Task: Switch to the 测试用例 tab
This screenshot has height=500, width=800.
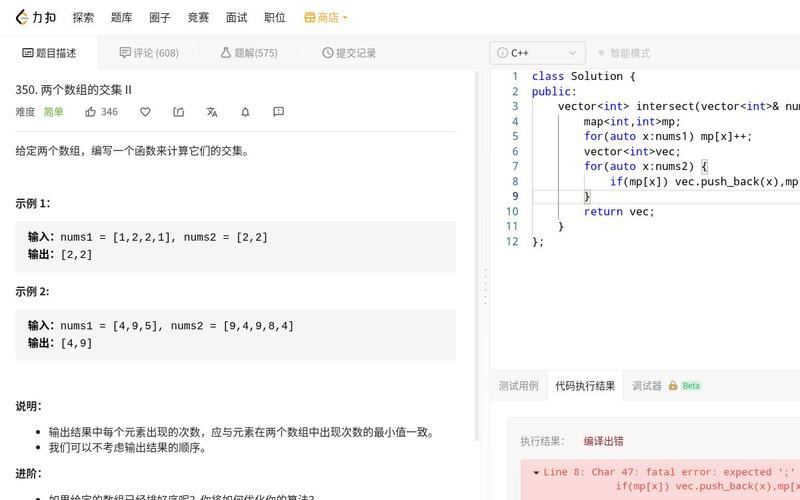Action: click(518, 386)
